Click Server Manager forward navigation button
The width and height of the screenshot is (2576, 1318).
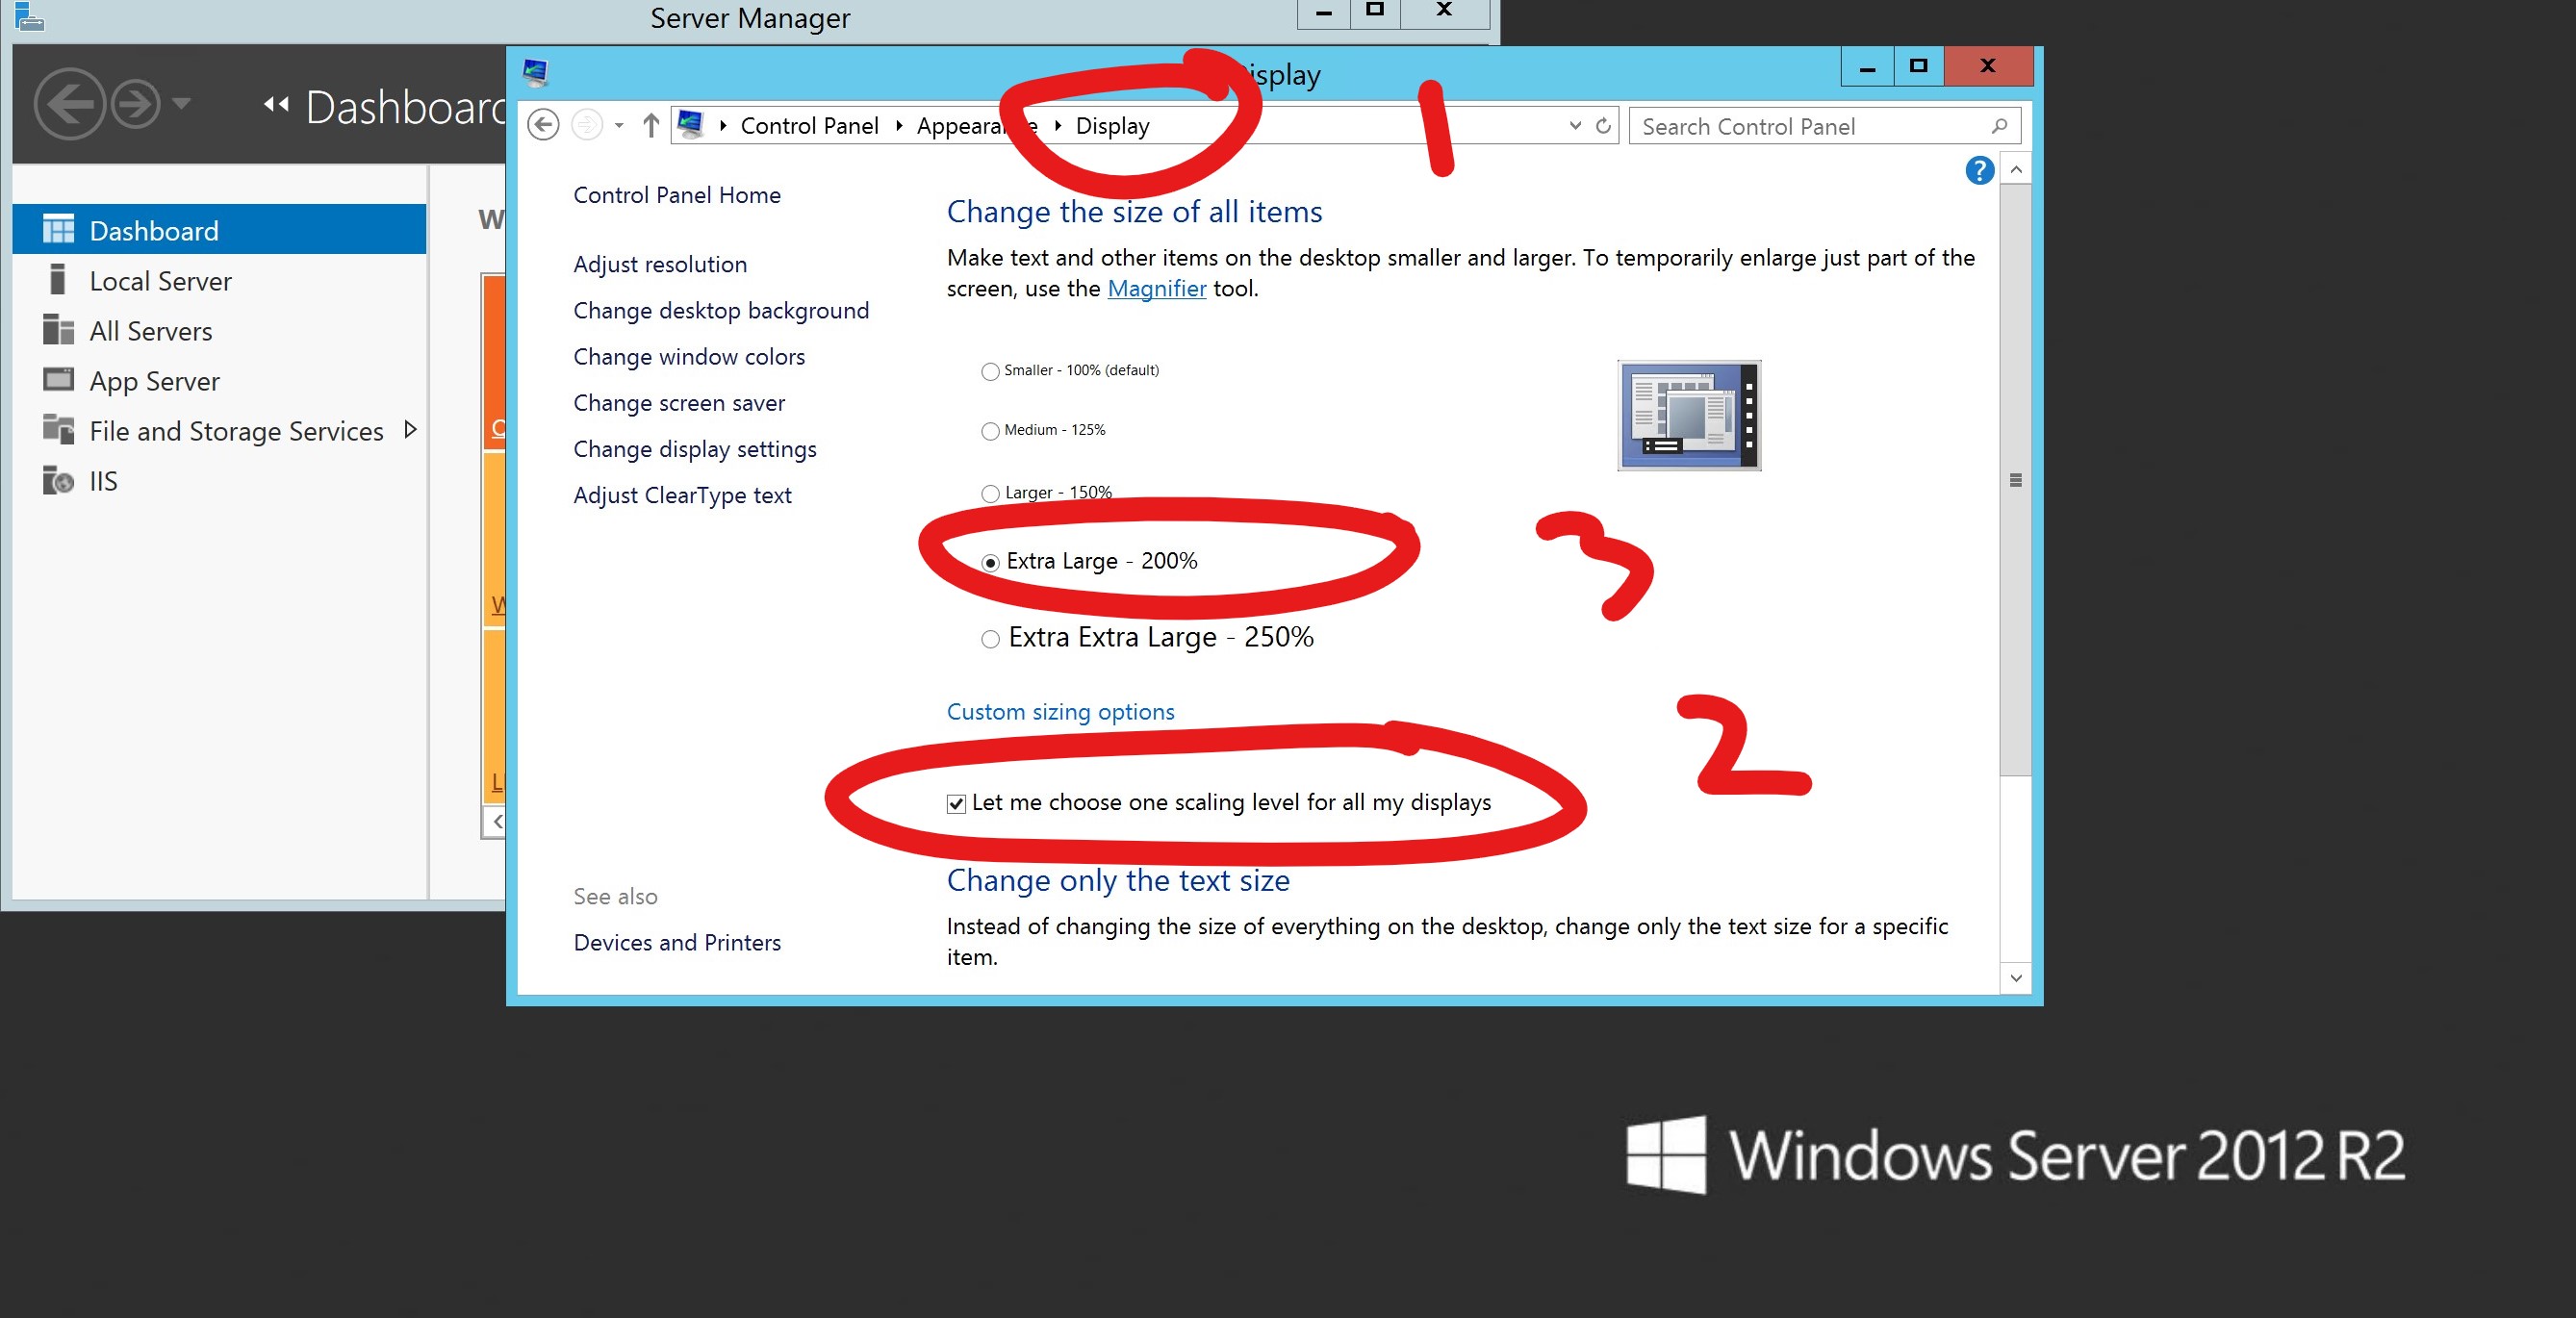coord(135,104)
